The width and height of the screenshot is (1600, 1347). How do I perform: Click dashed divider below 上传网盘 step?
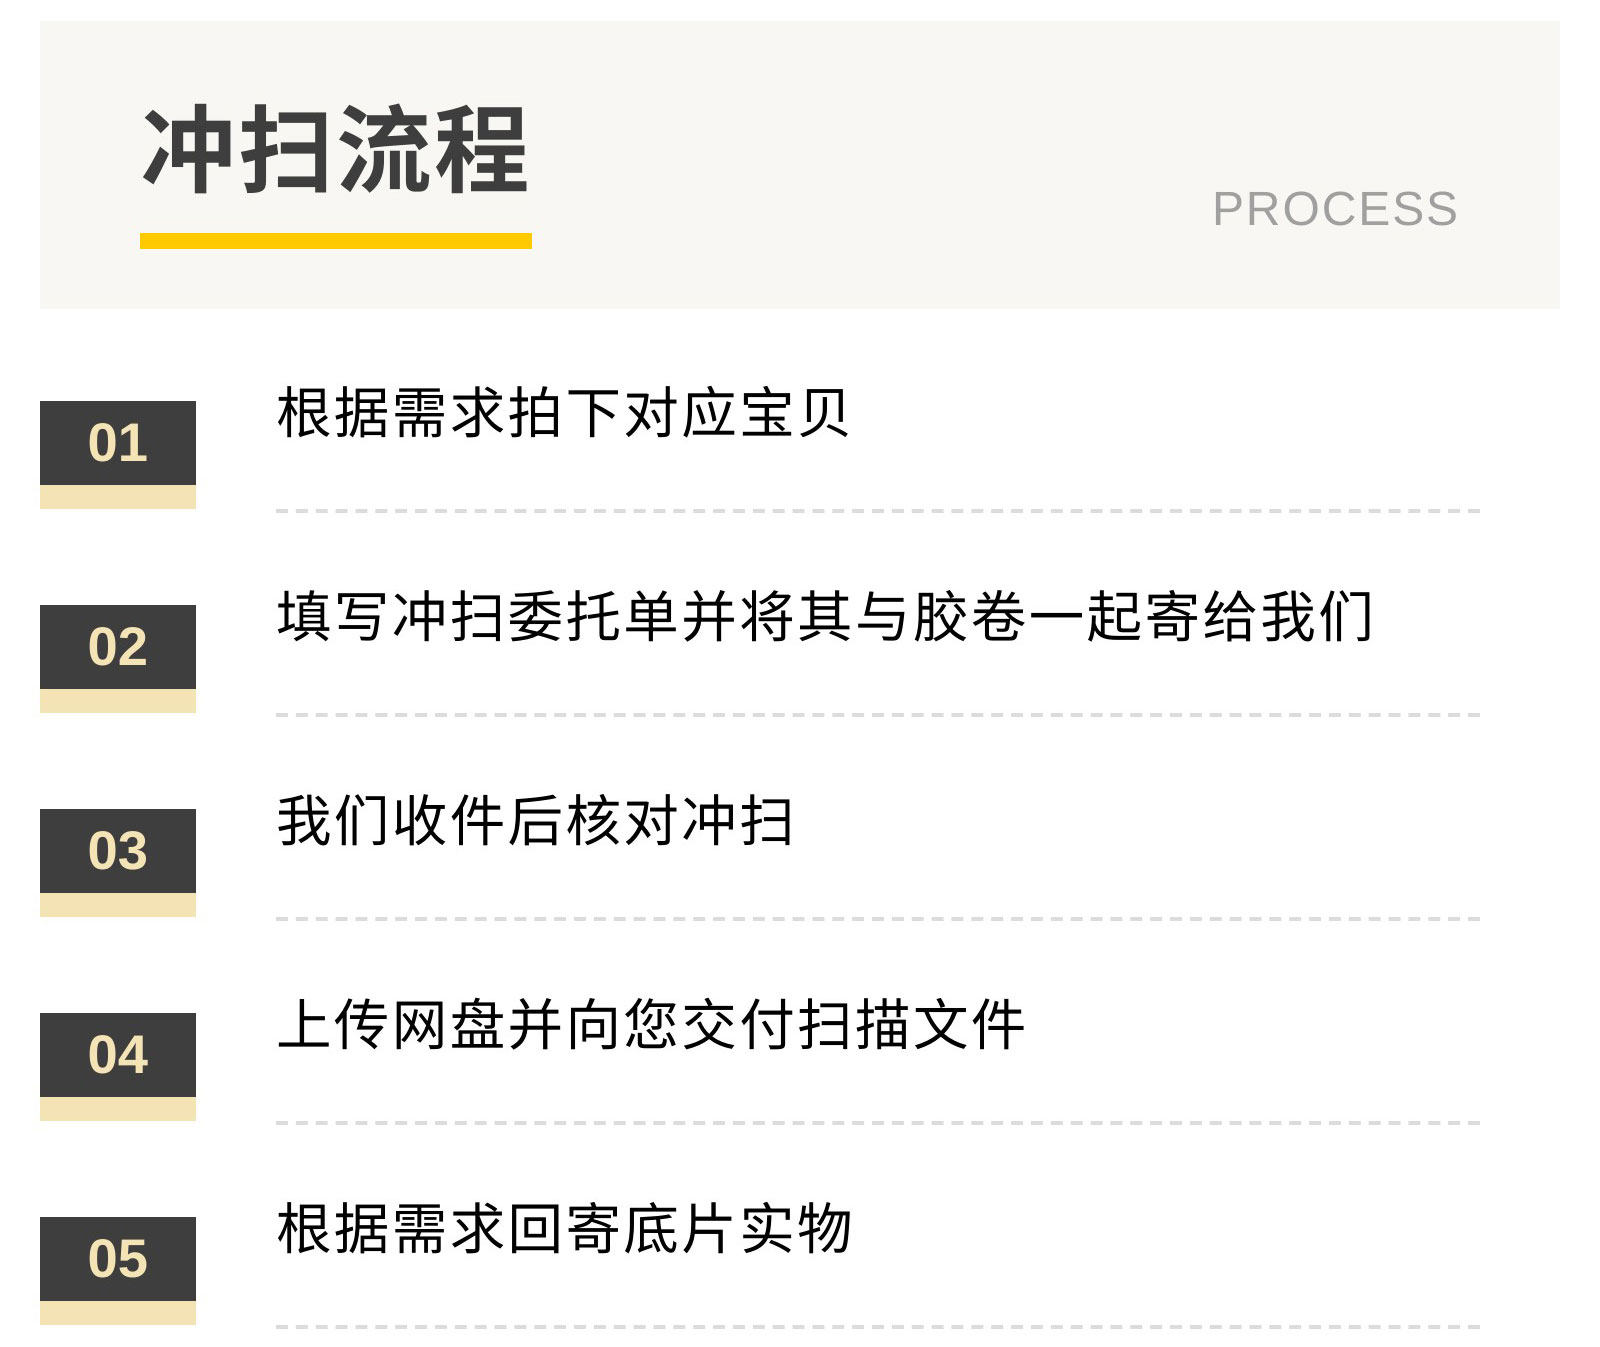[x=878, y=1123]
